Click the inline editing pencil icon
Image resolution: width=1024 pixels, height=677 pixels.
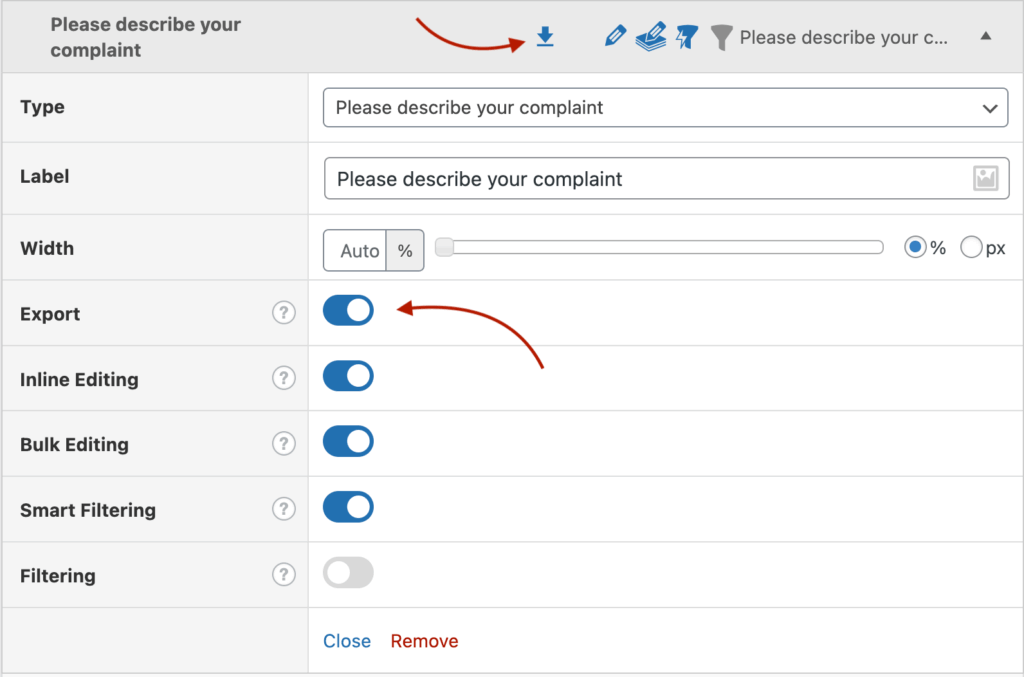[615, 38]
